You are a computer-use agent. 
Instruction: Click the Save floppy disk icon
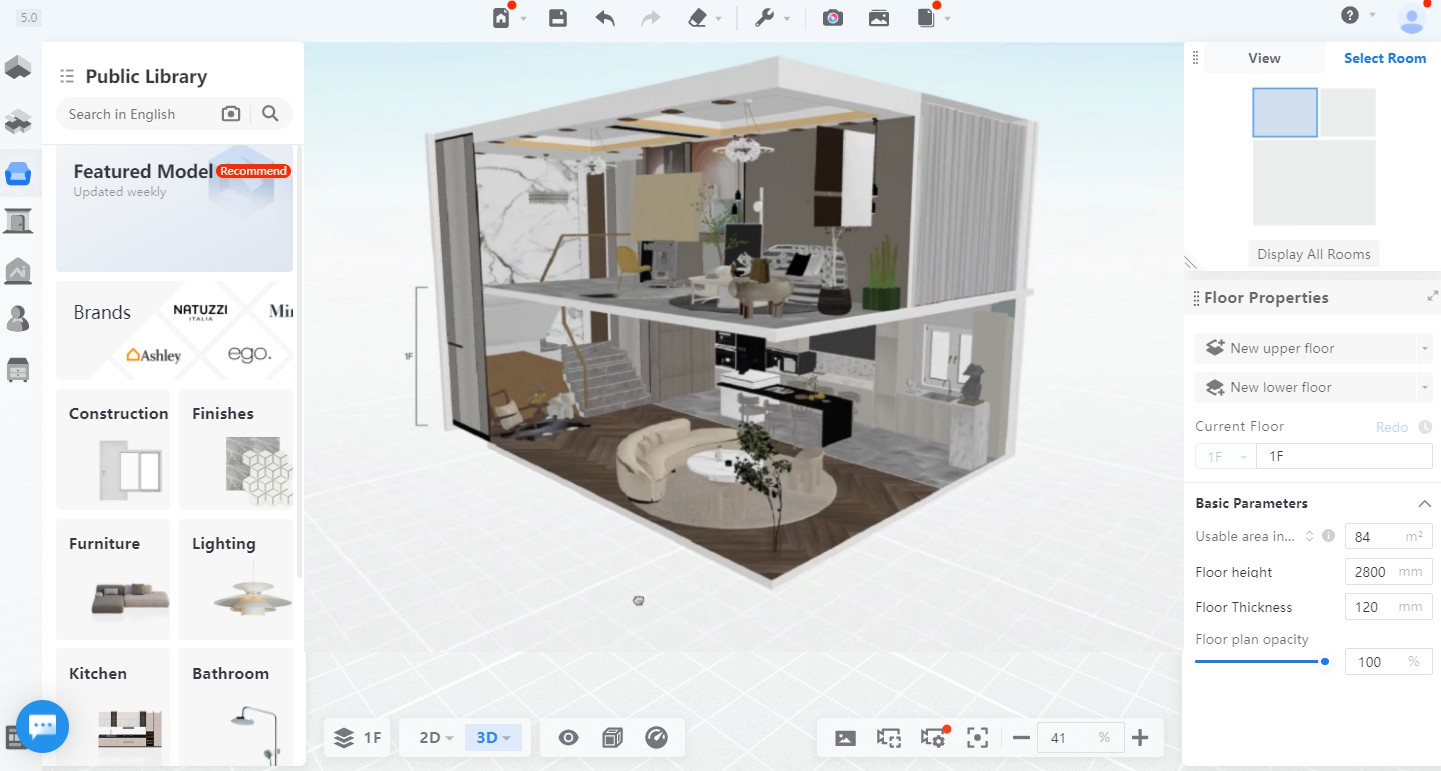558,18
